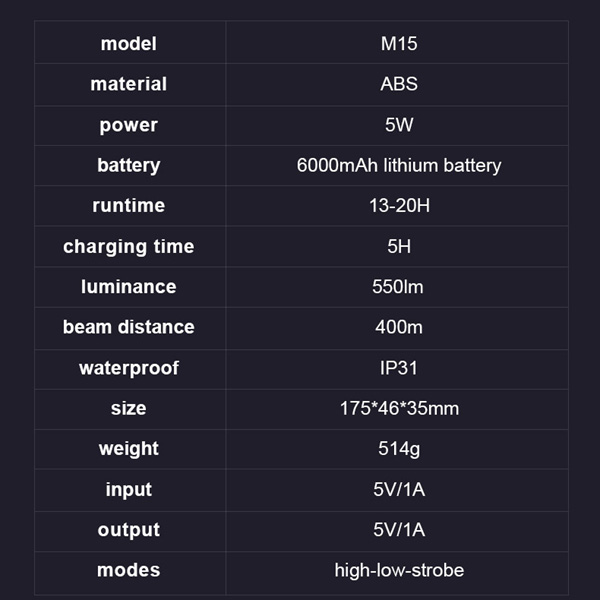Click the ABS material value

click(x=399, y=84)
